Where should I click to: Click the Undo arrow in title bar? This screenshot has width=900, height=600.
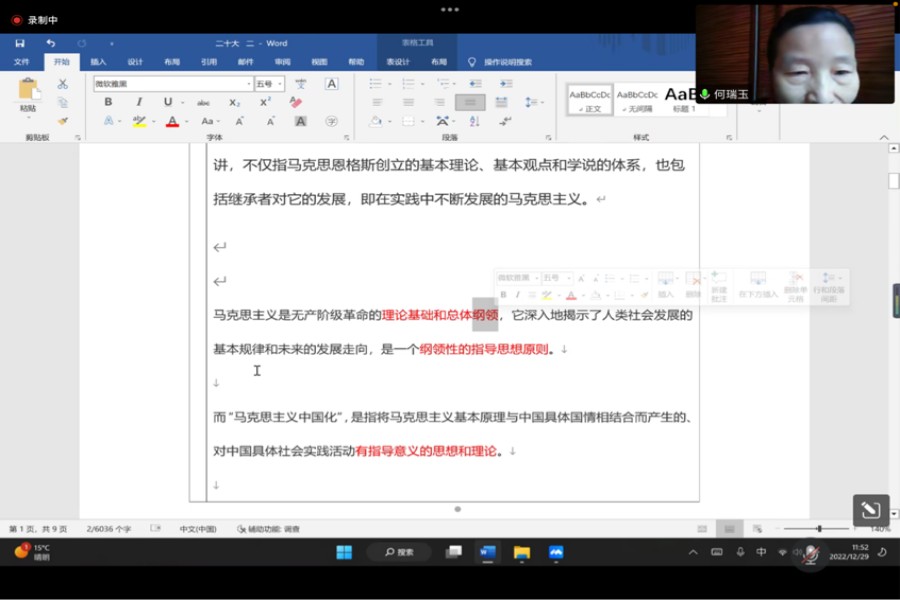50,43
